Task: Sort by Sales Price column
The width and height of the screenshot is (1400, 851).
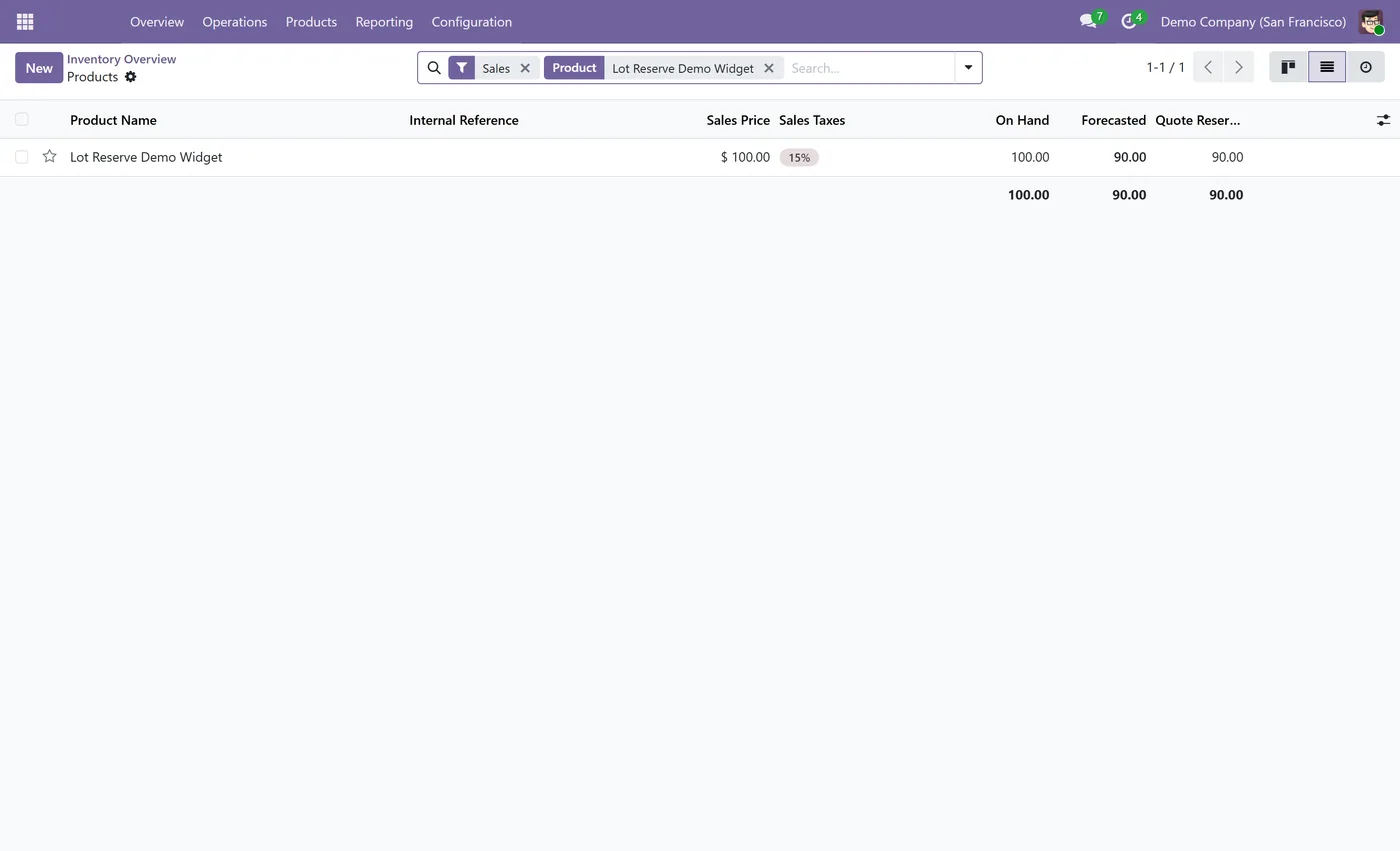Action: pos(738,120)
